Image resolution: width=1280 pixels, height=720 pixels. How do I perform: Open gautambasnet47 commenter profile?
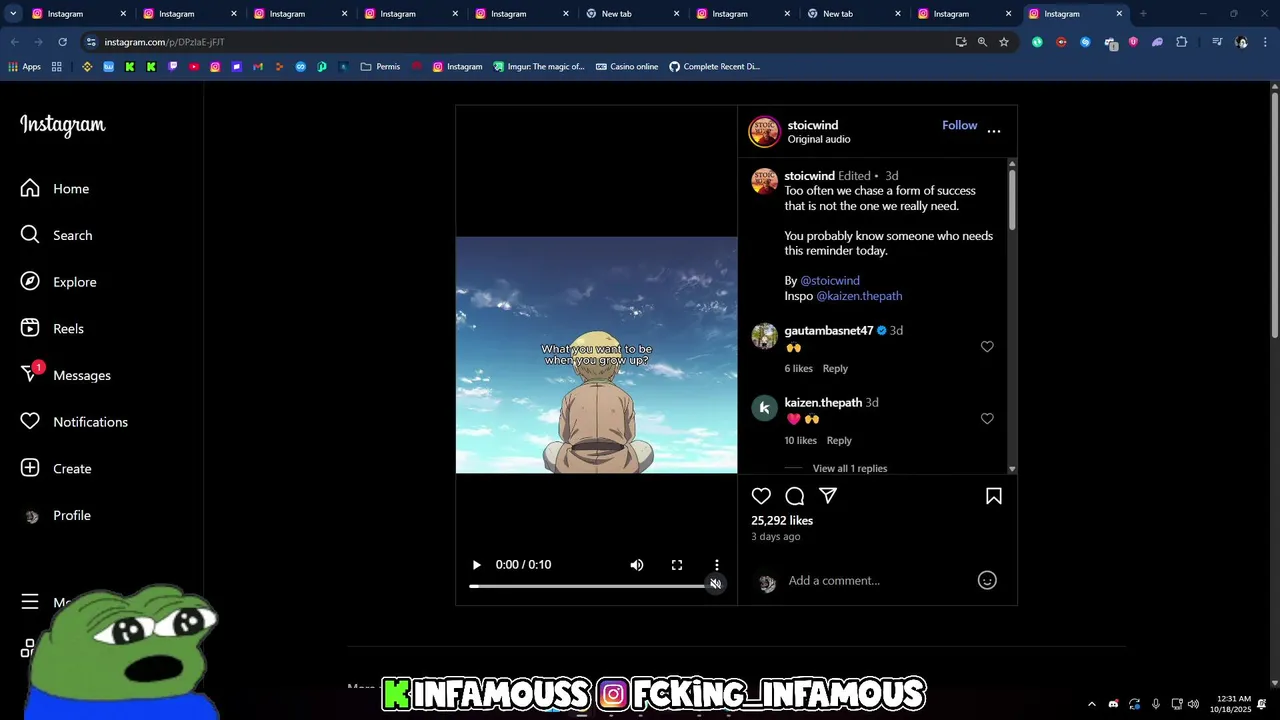[x=829, y=330]
